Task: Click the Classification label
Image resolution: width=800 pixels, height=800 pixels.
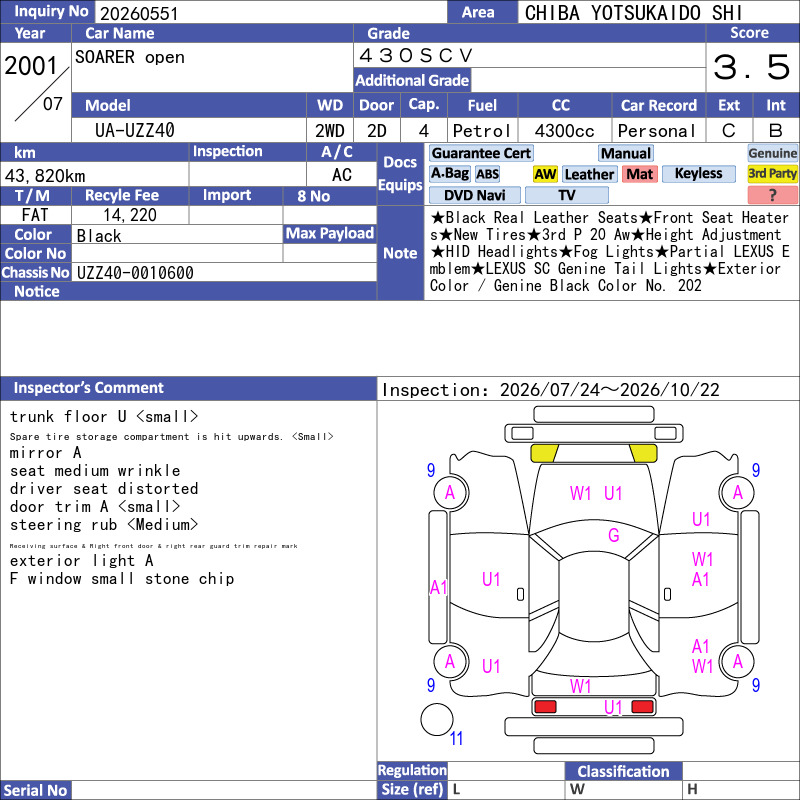Action: (x=623, y=771)
